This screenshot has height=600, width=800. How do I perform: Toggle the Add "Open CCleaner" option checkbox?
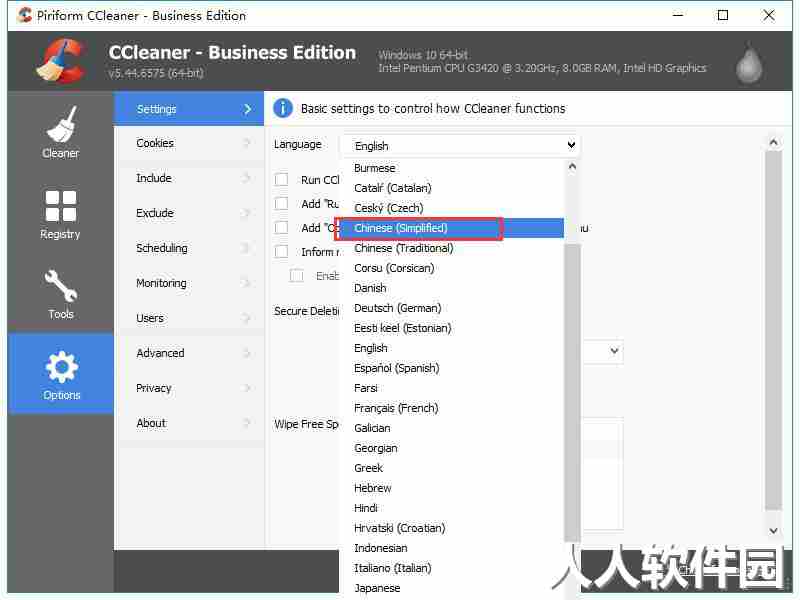click(x=281, y=228)
